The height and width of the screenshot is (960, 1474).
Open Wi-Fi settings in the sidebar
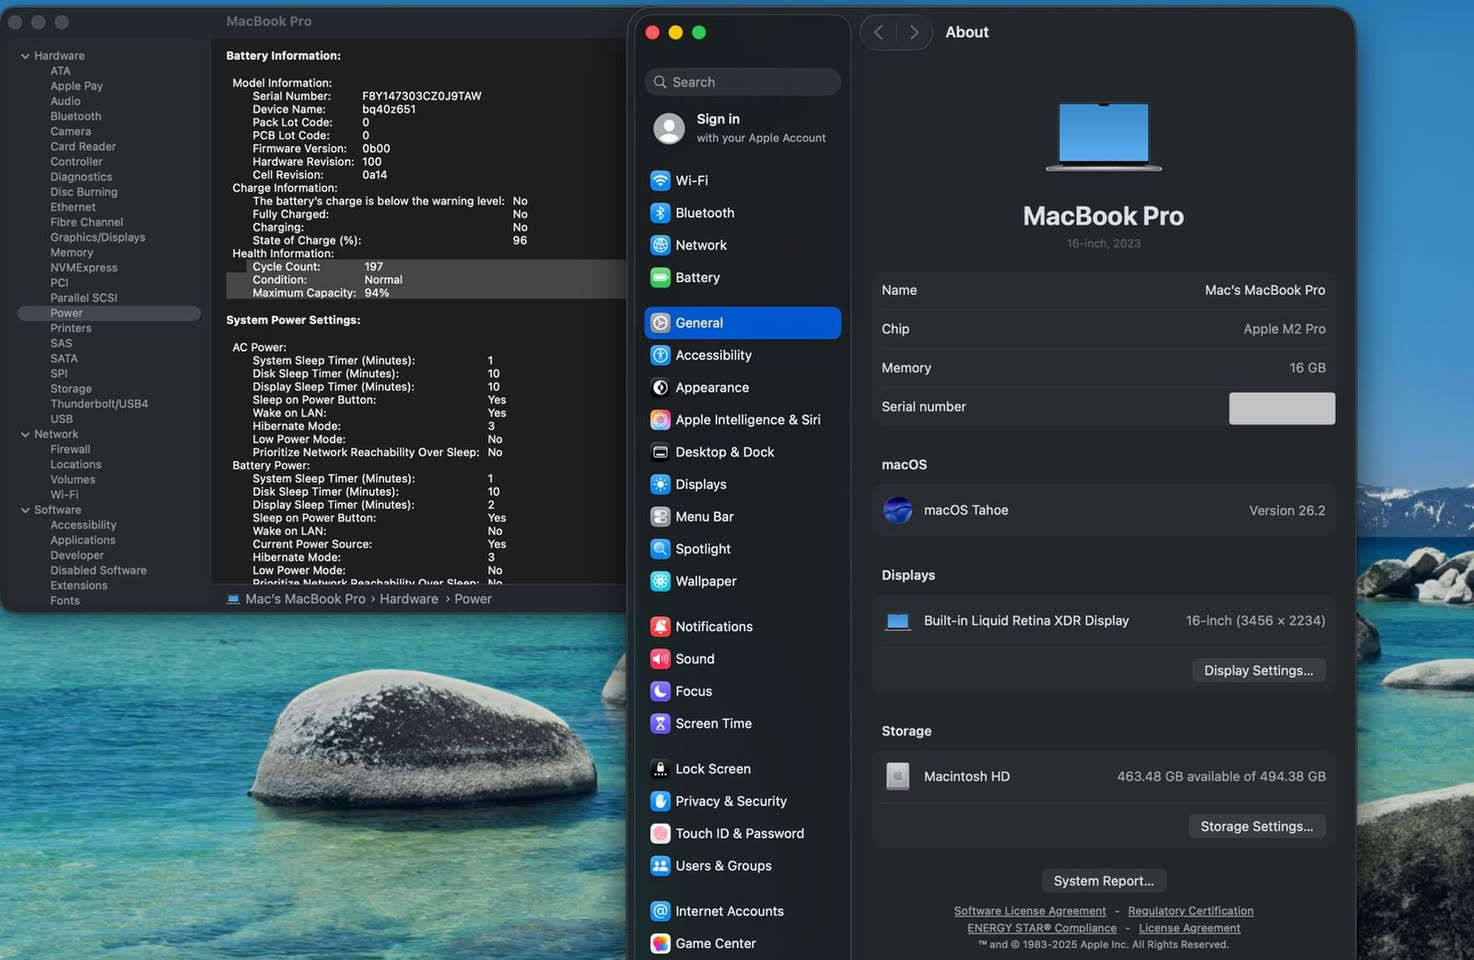click(691, 180)
